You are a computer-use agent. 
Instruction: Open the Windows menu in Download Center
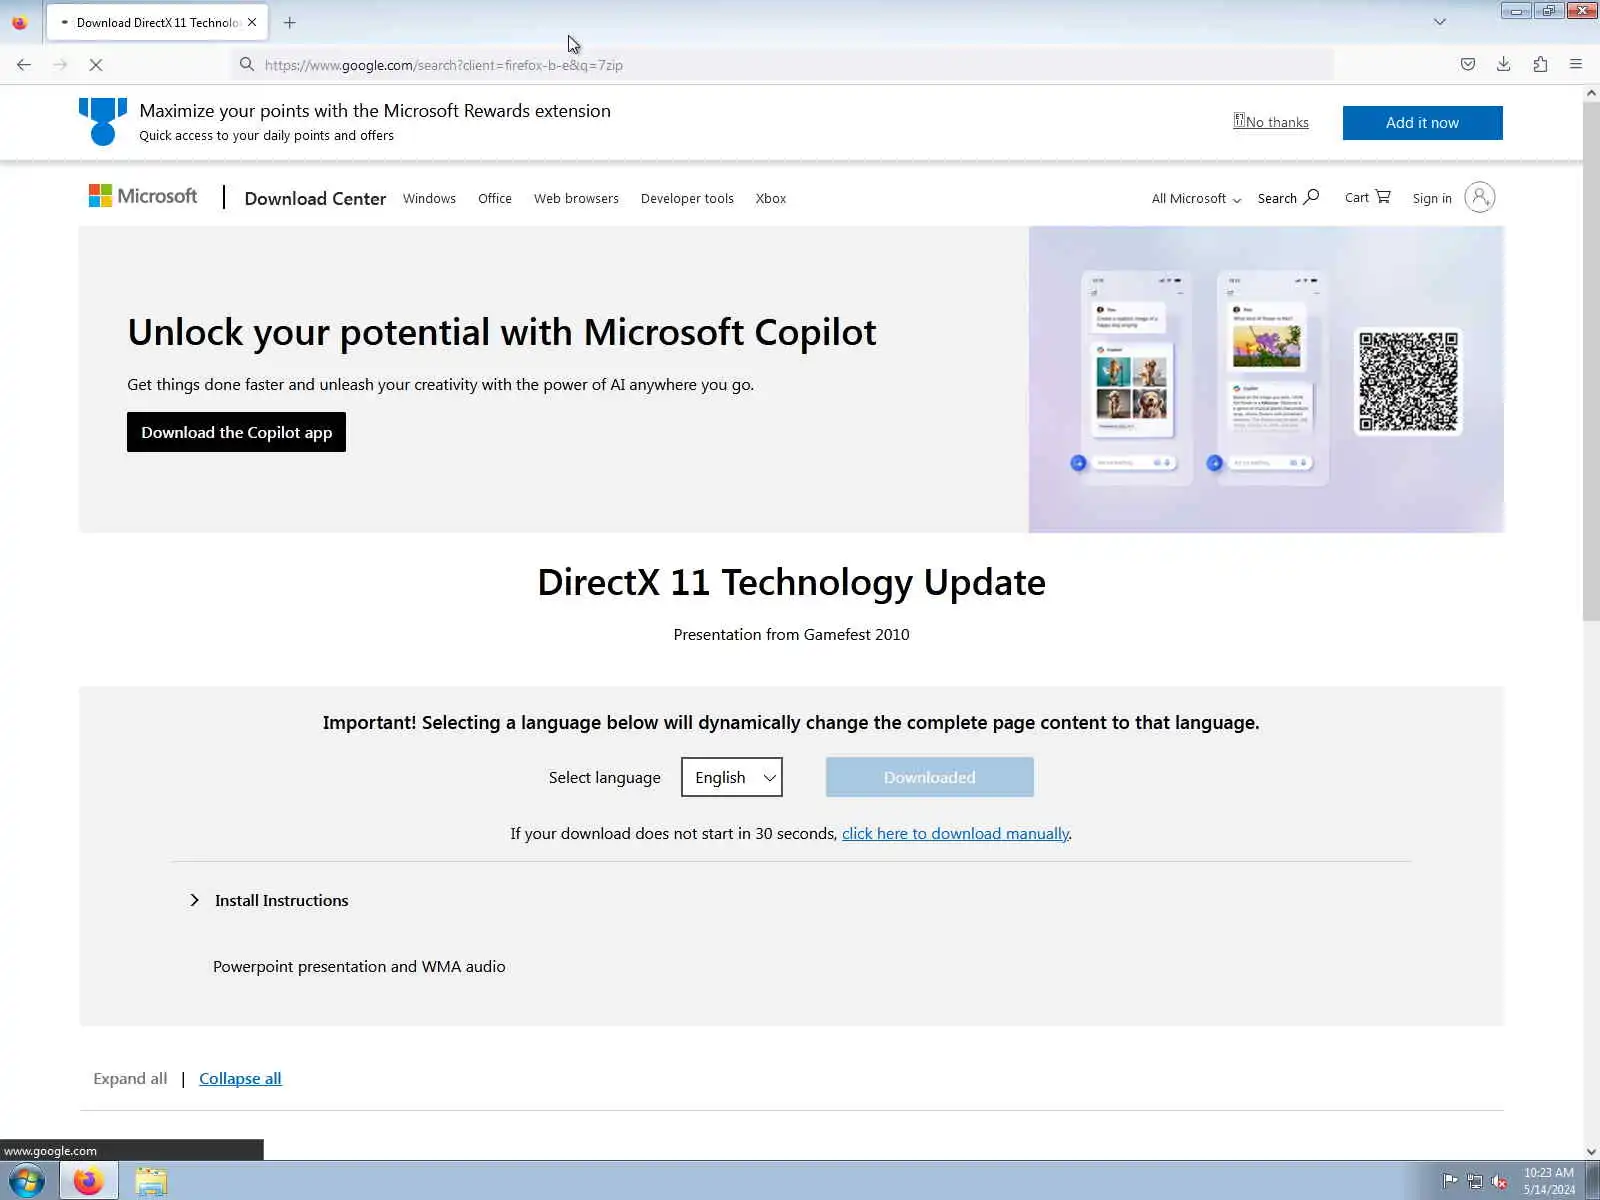click(x=429, y=198)
